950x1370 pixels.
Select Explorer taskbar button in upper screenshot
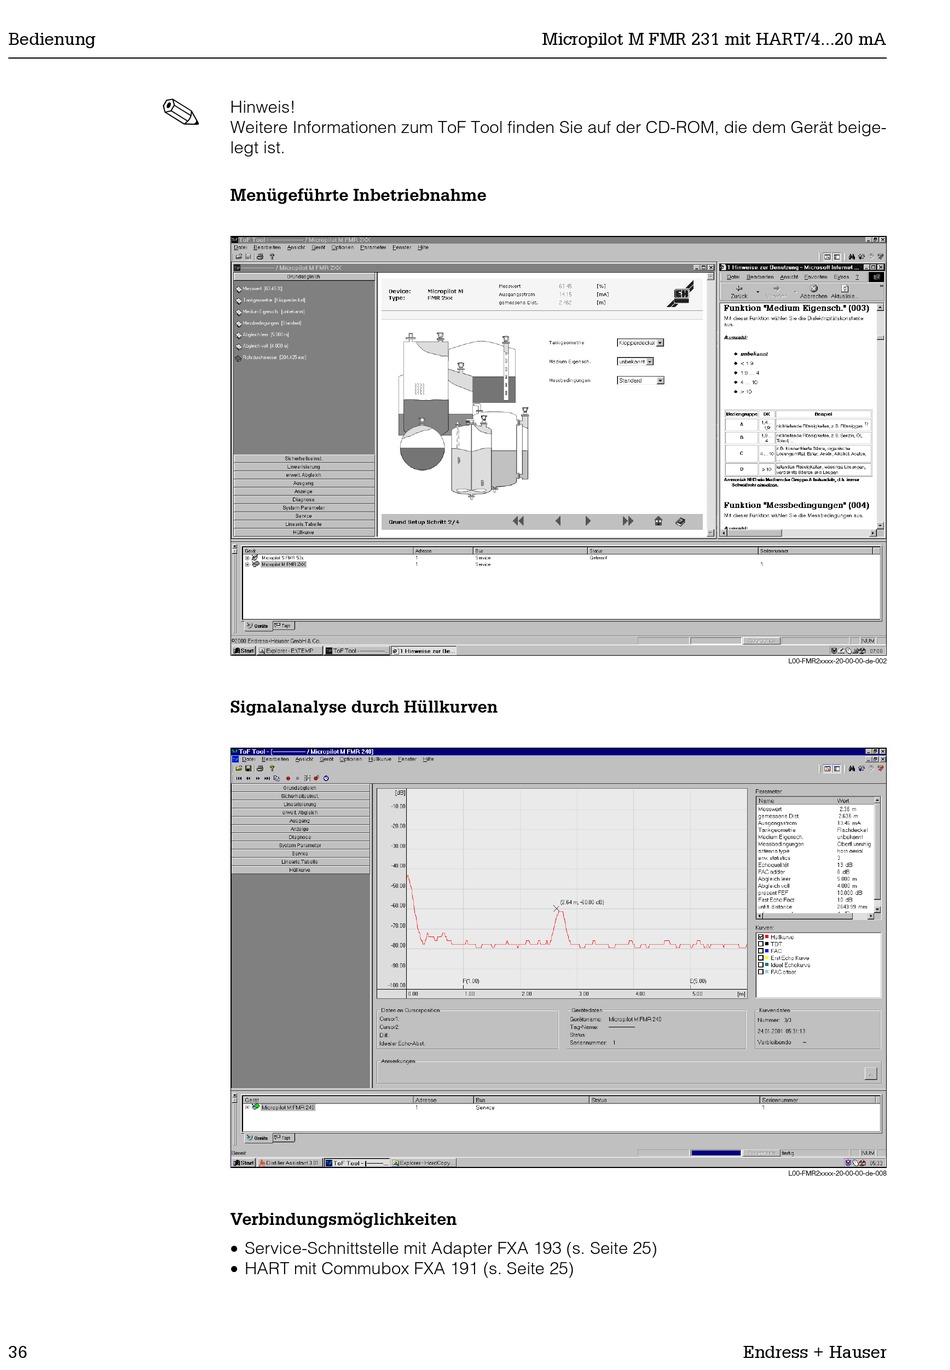tap(289, 651)
